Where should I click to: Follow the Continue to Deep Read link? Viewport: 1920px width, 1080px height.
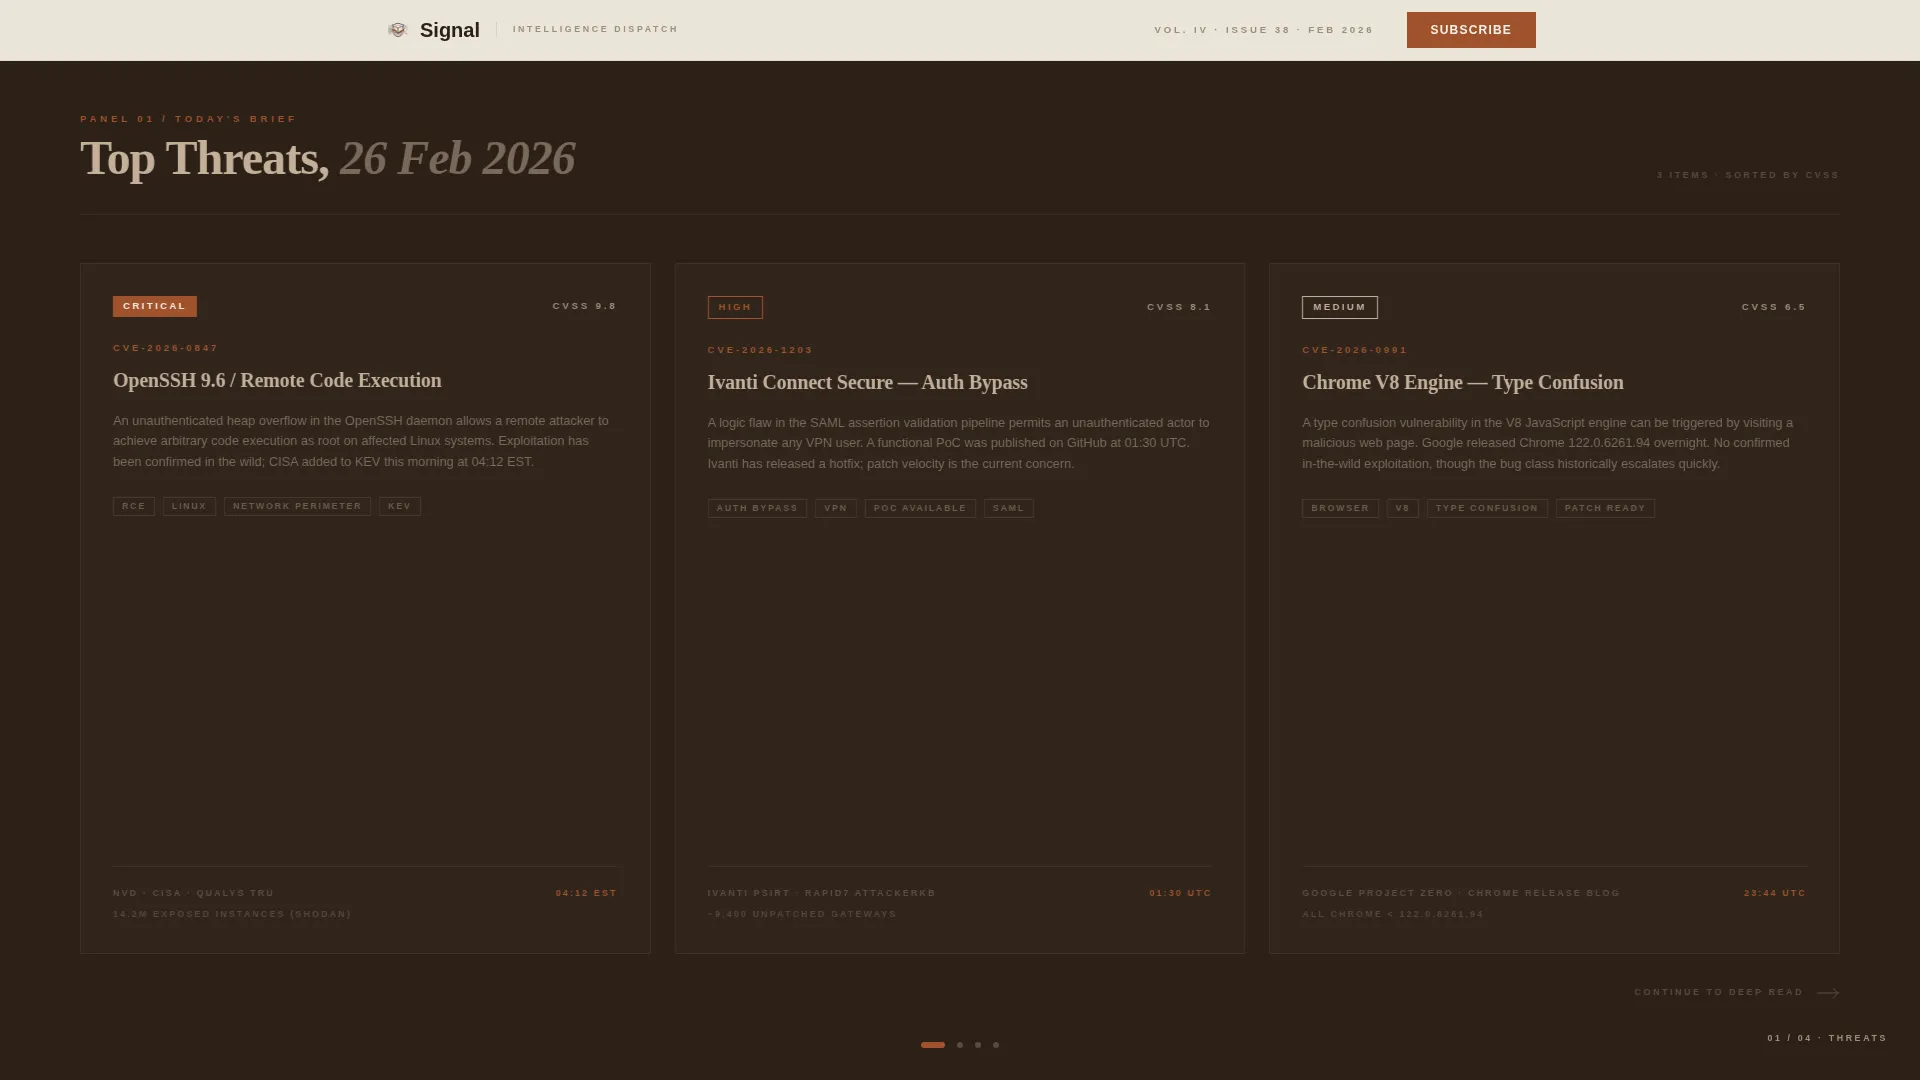pyautogui.click(x=1737, y=993)
